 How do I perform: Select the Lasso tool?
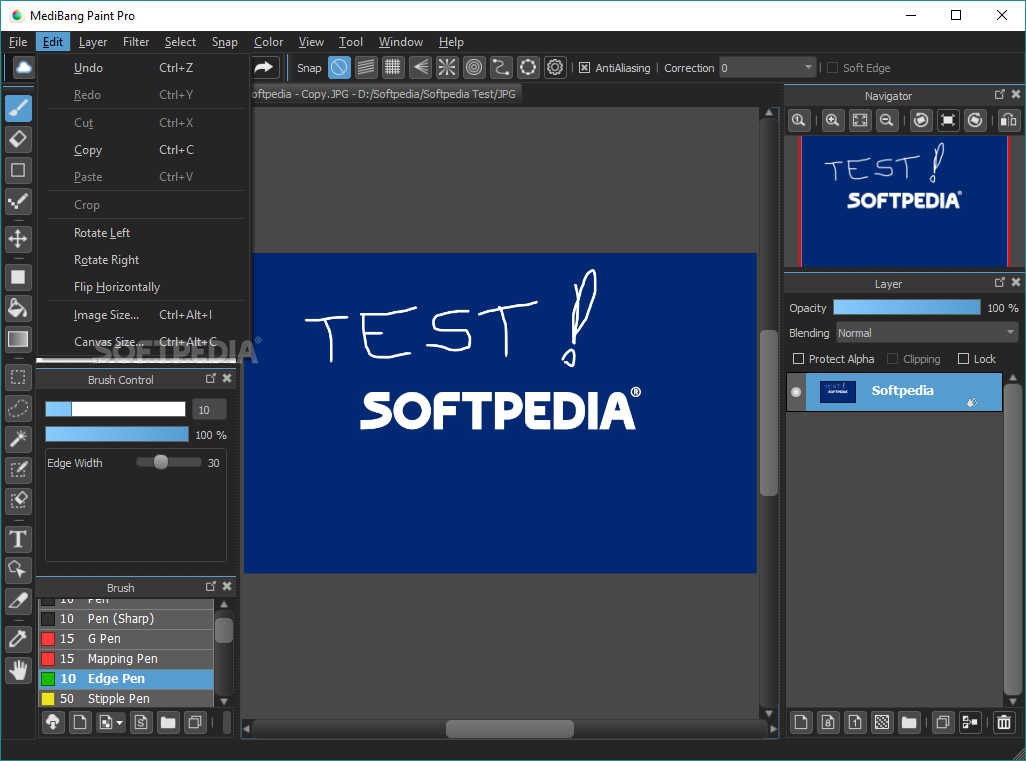(x=18, y=408)
